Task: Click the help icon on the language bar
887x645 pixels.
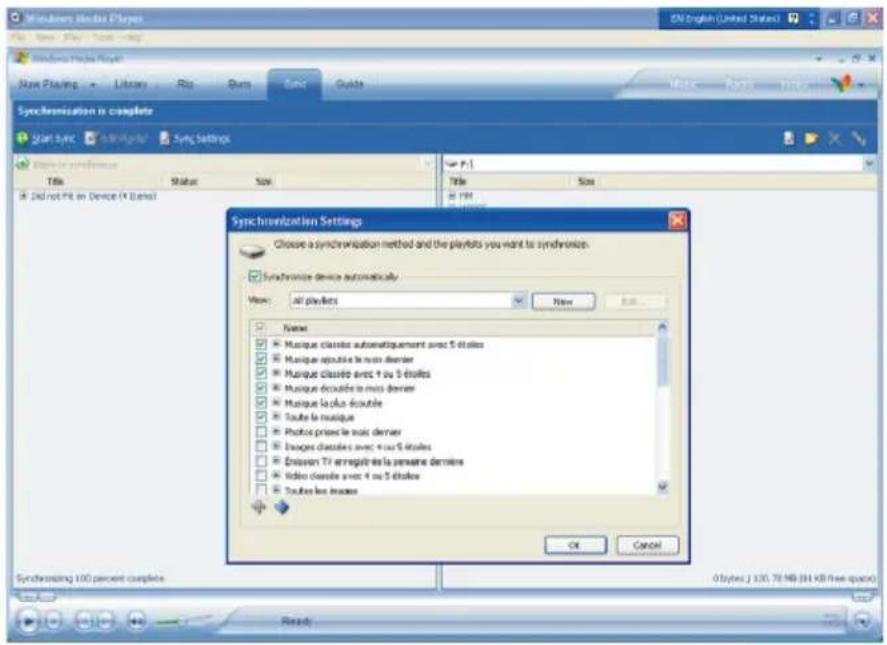Action: tap(794, 19)
